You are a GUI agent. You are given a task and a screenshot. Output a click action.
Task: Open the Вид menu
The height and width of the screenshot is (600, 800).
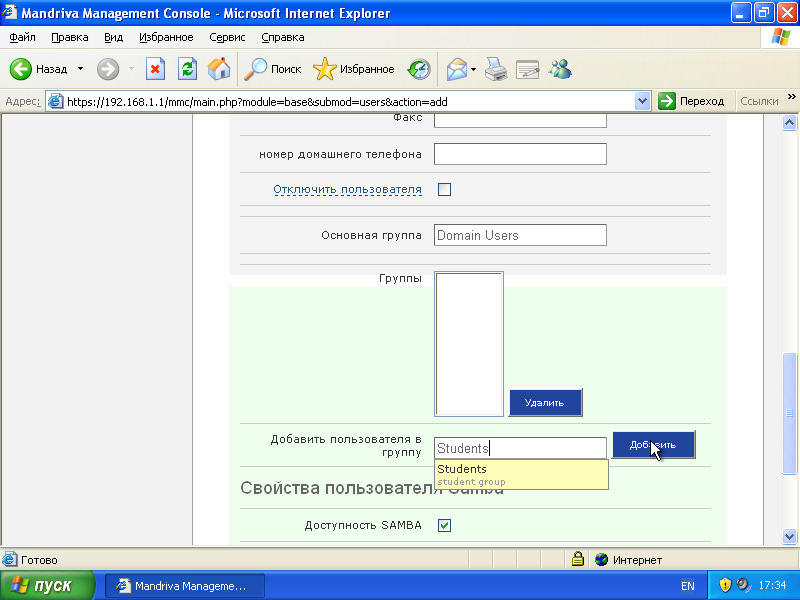click(x=113, y=37)
